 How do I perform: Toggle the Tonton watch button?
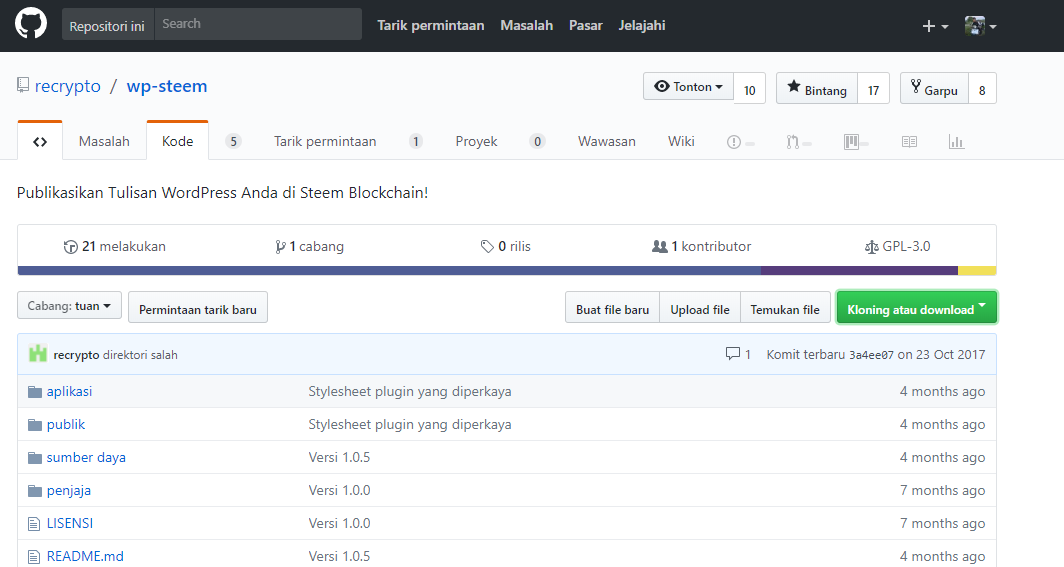click(688, 87)
